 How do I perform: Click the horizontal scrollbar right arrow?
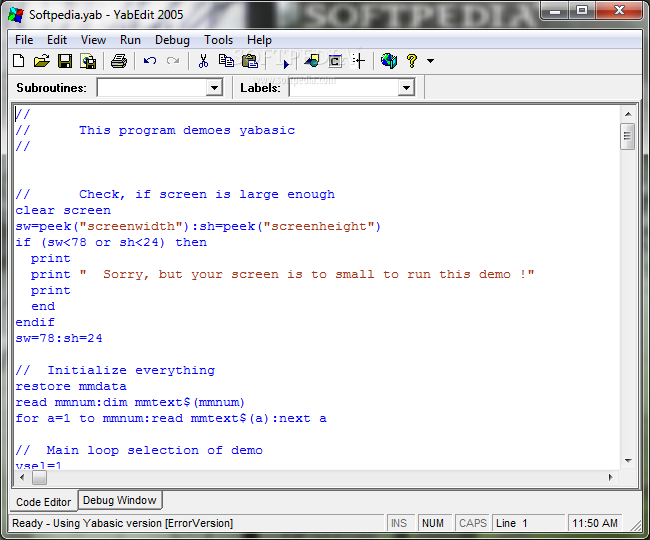click(x=610, y=477)
